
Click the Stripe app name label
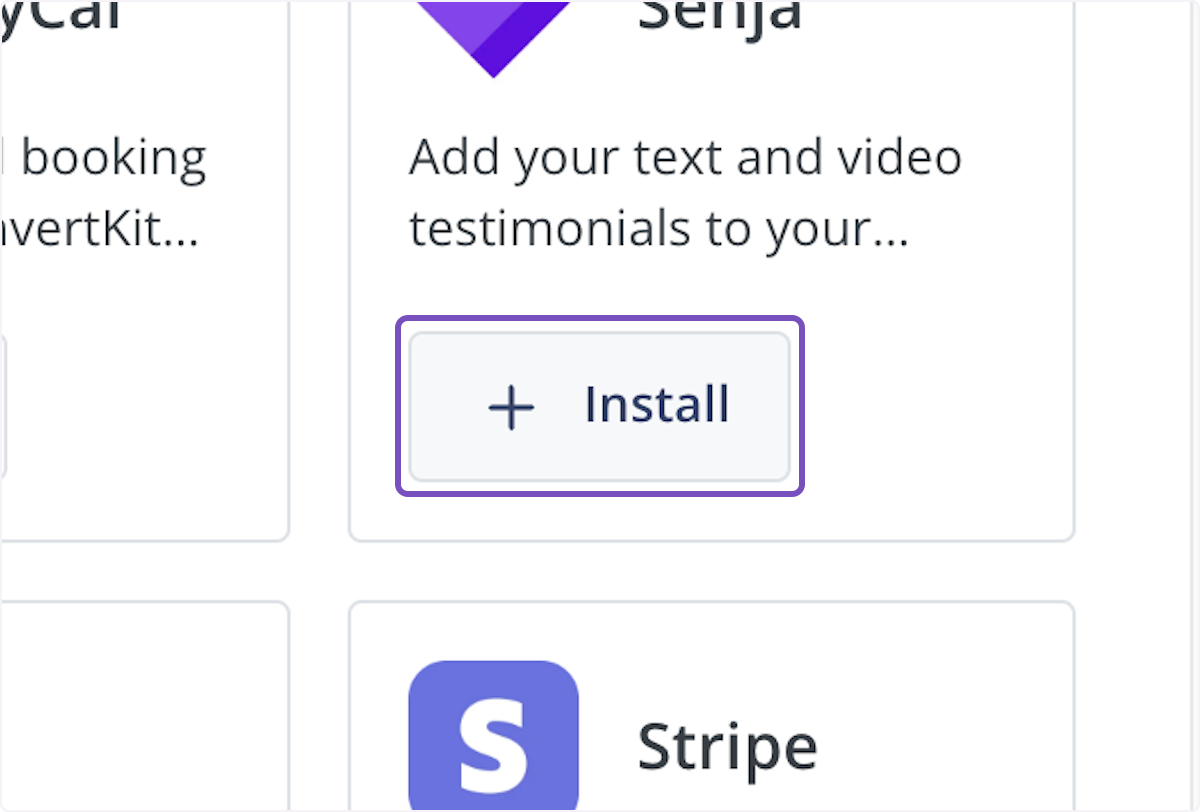[727, 745]
